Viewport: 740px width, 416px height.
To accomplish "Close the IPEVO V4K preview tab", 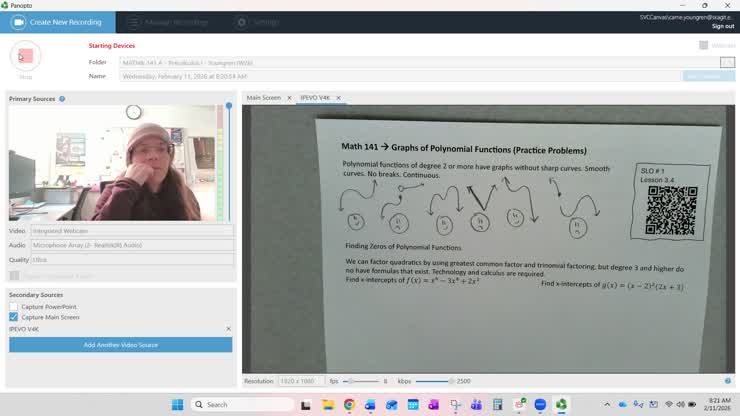I will click(338, 98).
